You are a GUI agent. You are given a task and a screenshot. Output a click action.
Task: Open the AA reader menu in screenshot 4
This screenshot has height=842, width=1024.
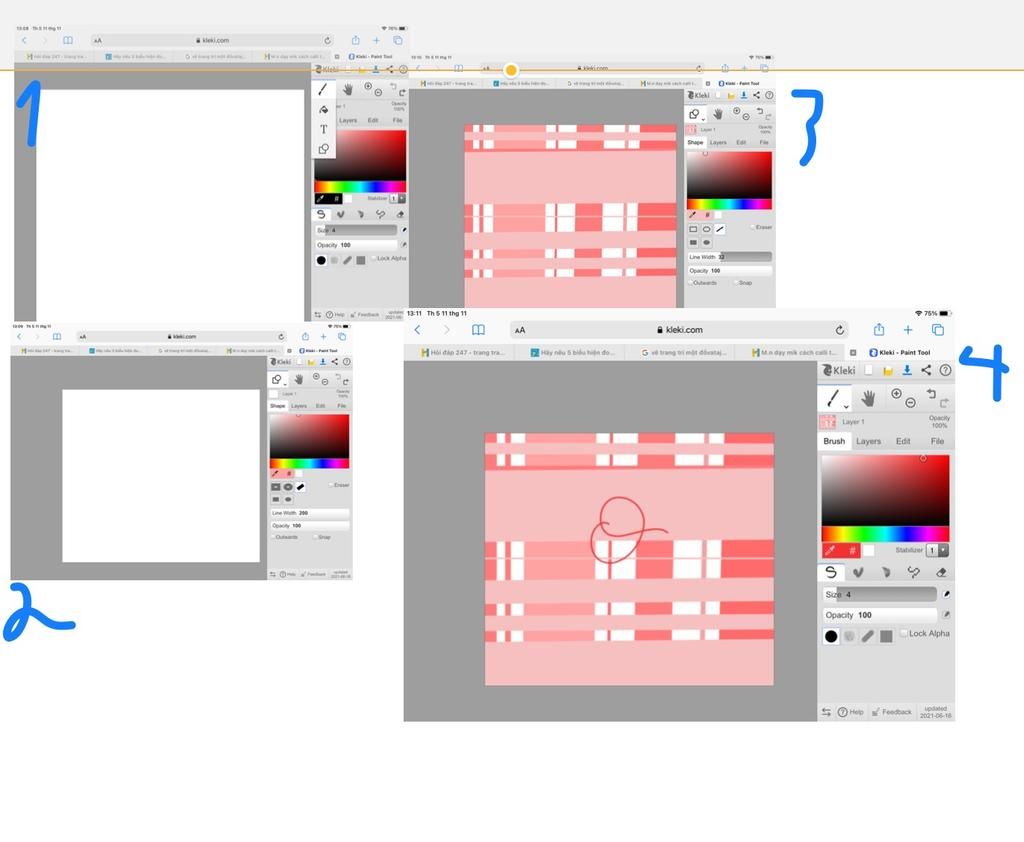tap(520, 331)
